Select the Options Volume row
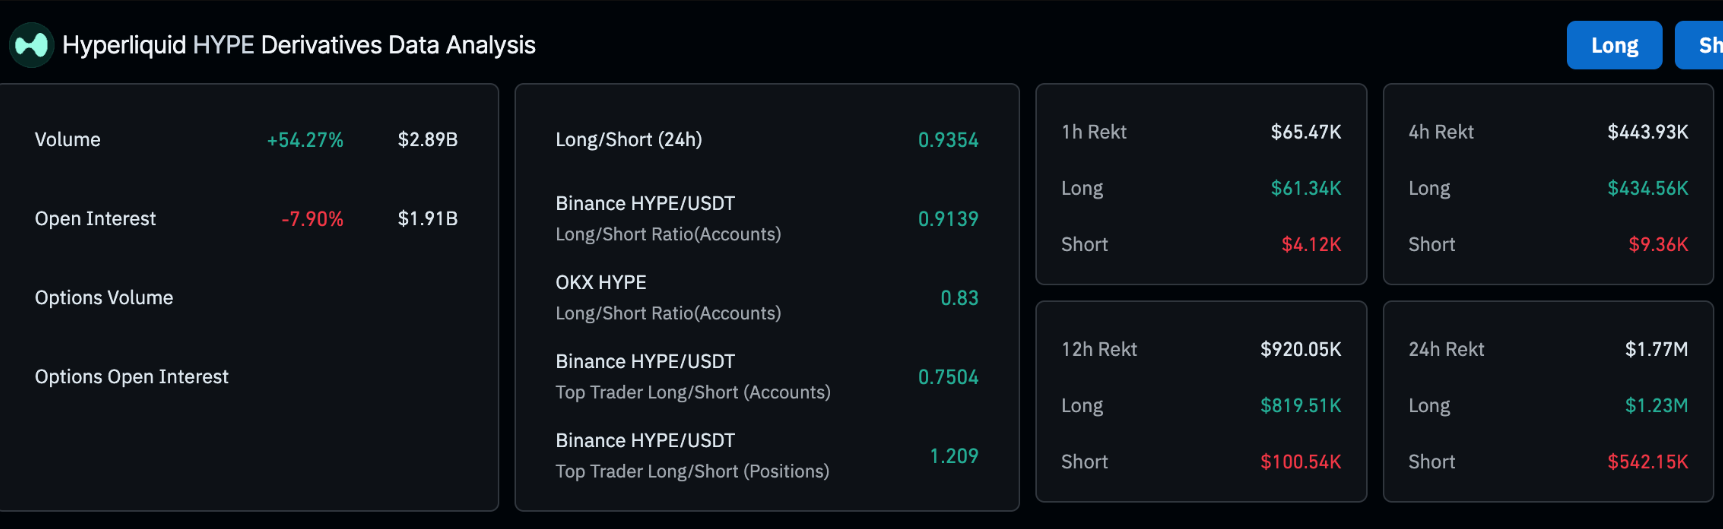This screenshot has width=1723, height=529. point(104,298)
